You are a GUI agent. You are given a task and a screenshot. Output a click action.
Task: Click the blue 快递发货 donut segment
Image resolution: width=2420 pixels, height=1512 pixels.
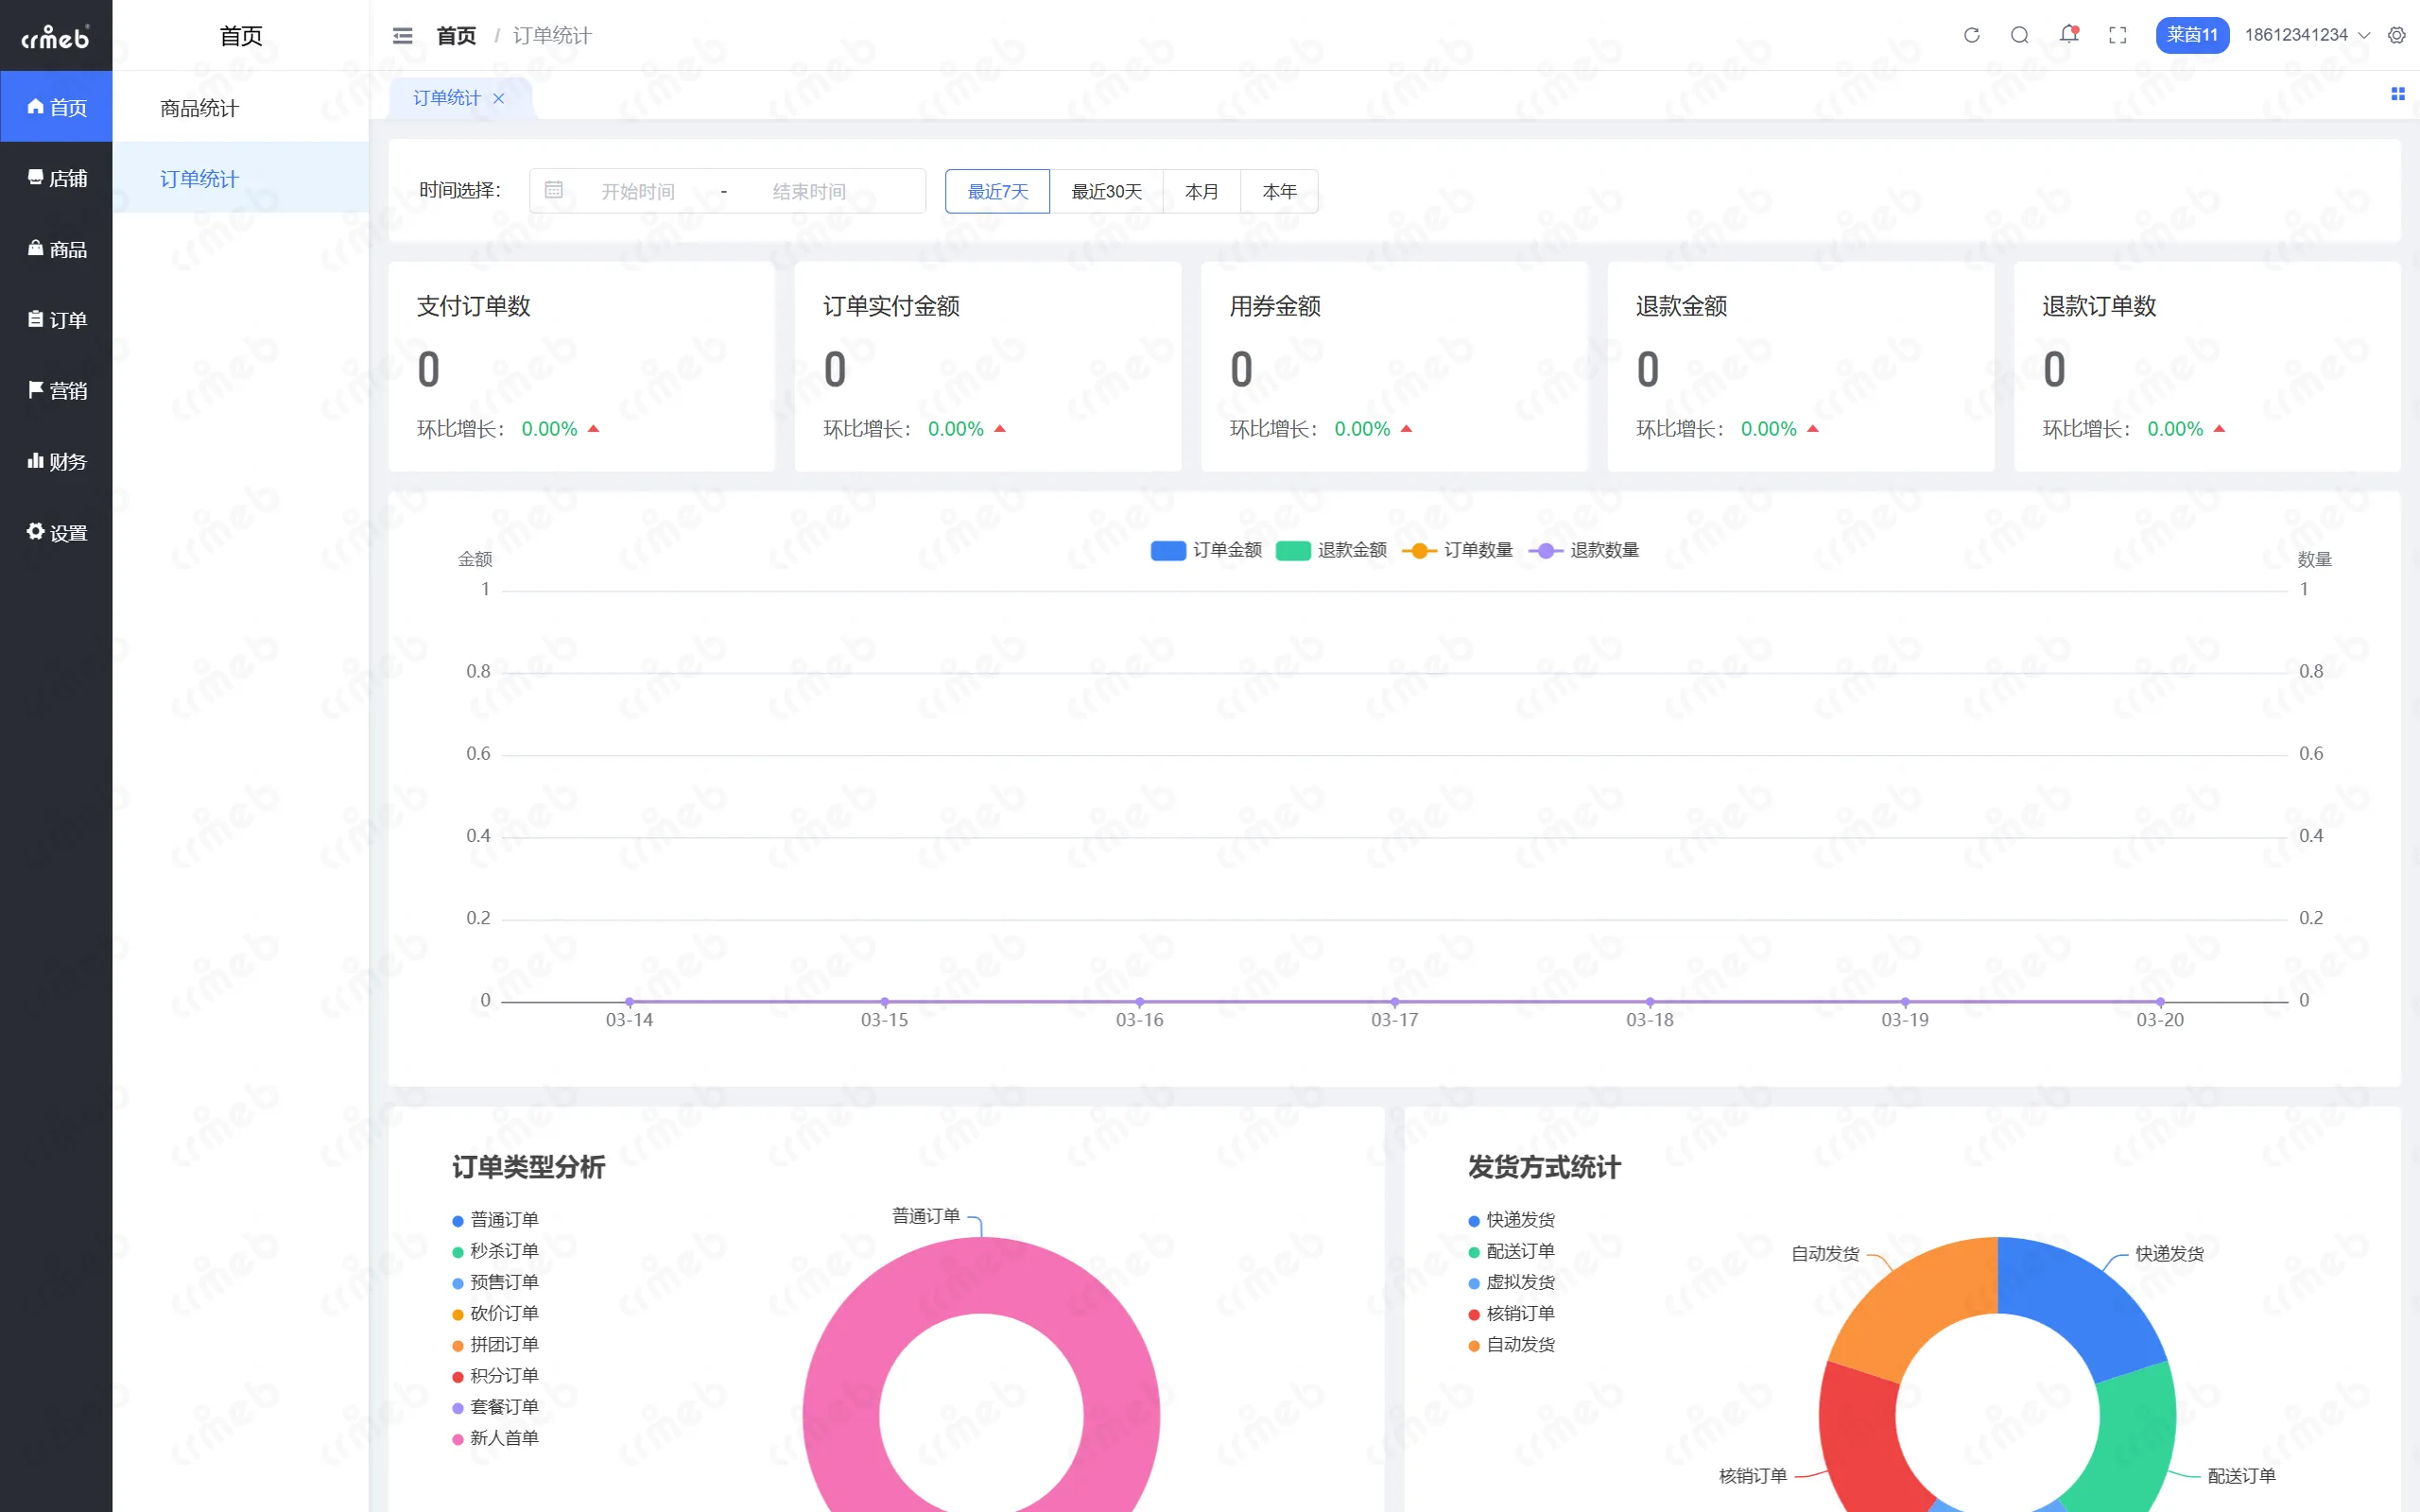2080,1305
